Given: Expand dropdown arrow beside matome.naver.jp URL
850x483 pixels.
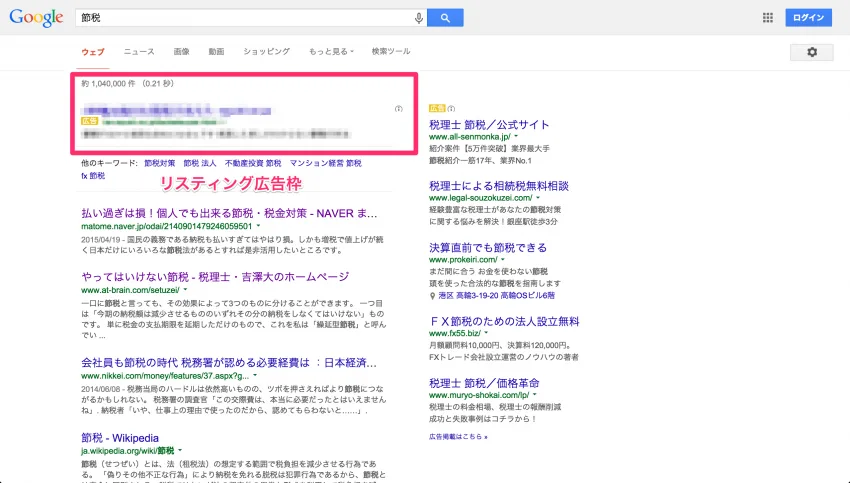Looking at the screenshot, I should click(258, 226).
